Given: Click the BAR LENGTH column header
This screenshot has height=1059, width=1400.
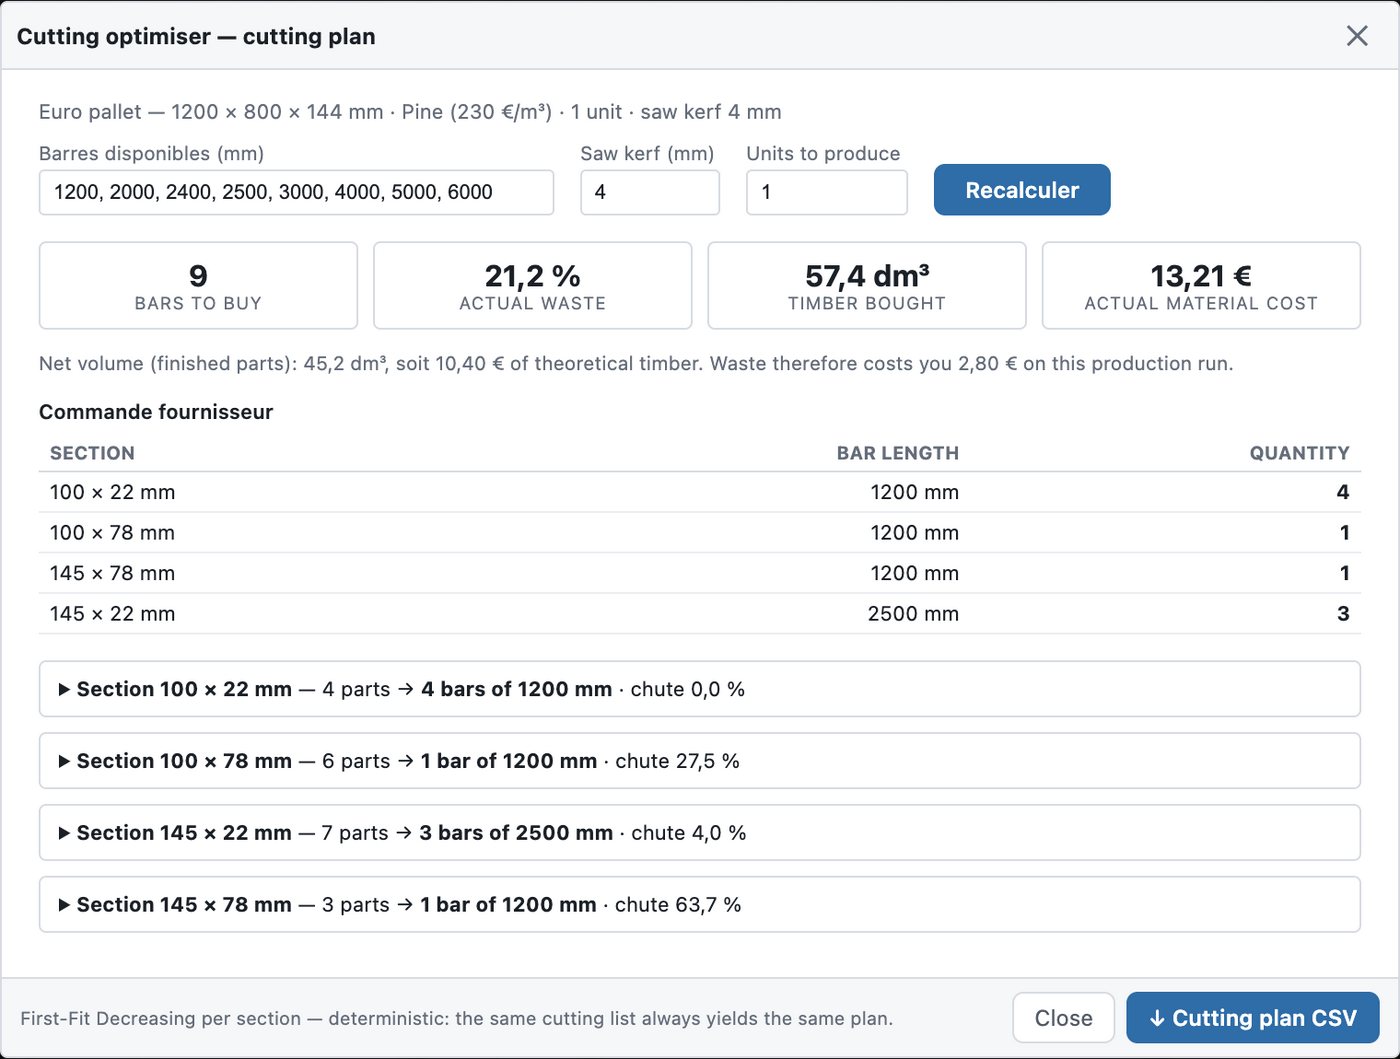Looking at the screenshot, I should 898,453.
